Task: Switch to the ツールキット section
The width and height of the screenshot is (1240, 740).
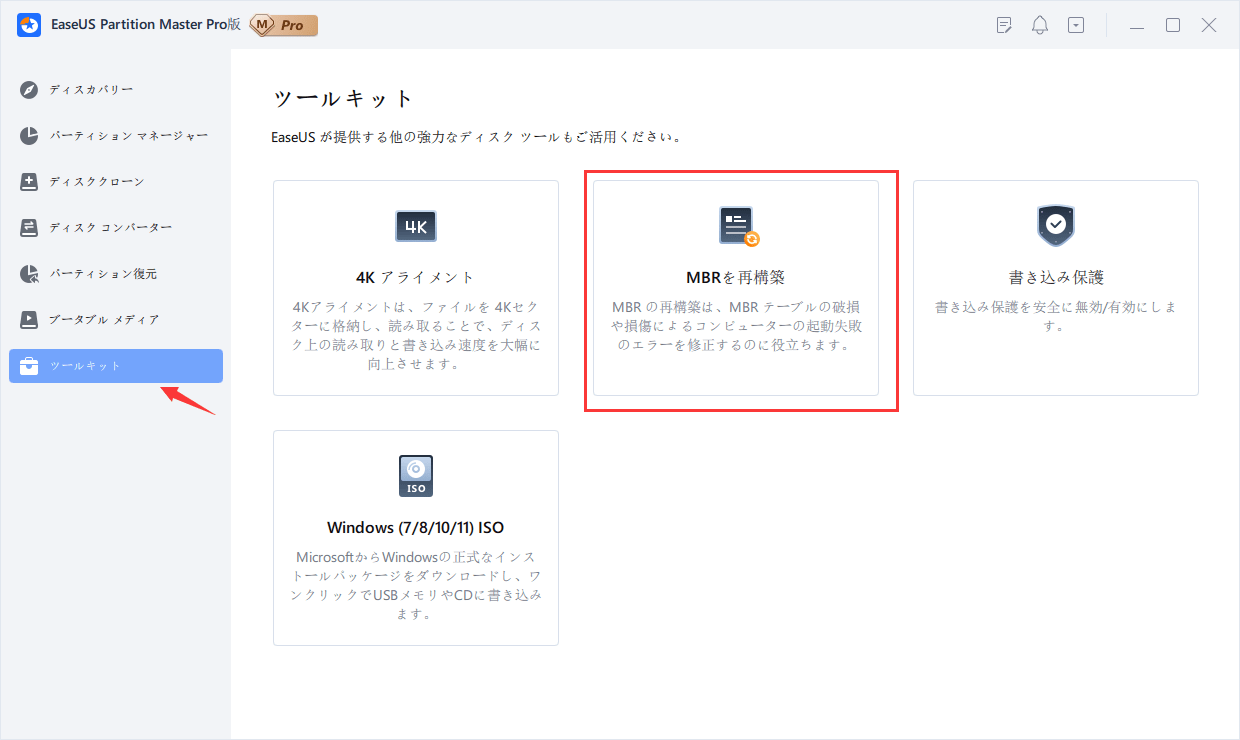Action: coord(115,365)
